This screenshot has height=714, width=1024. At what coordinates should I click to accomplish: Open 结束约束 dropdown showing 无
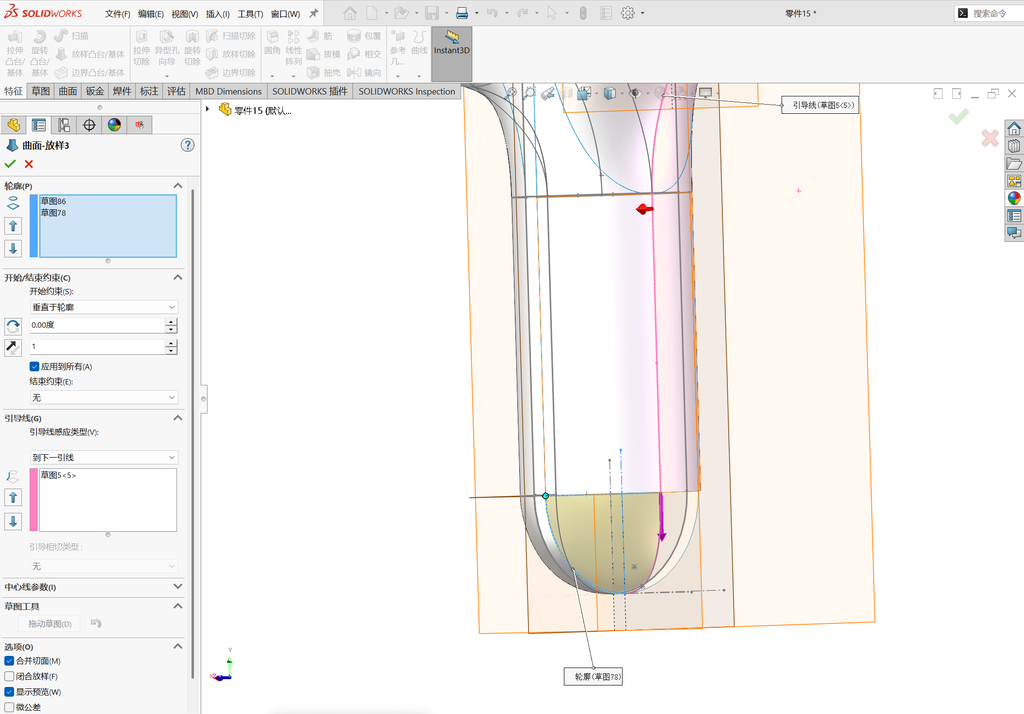(x=103, y=397)
